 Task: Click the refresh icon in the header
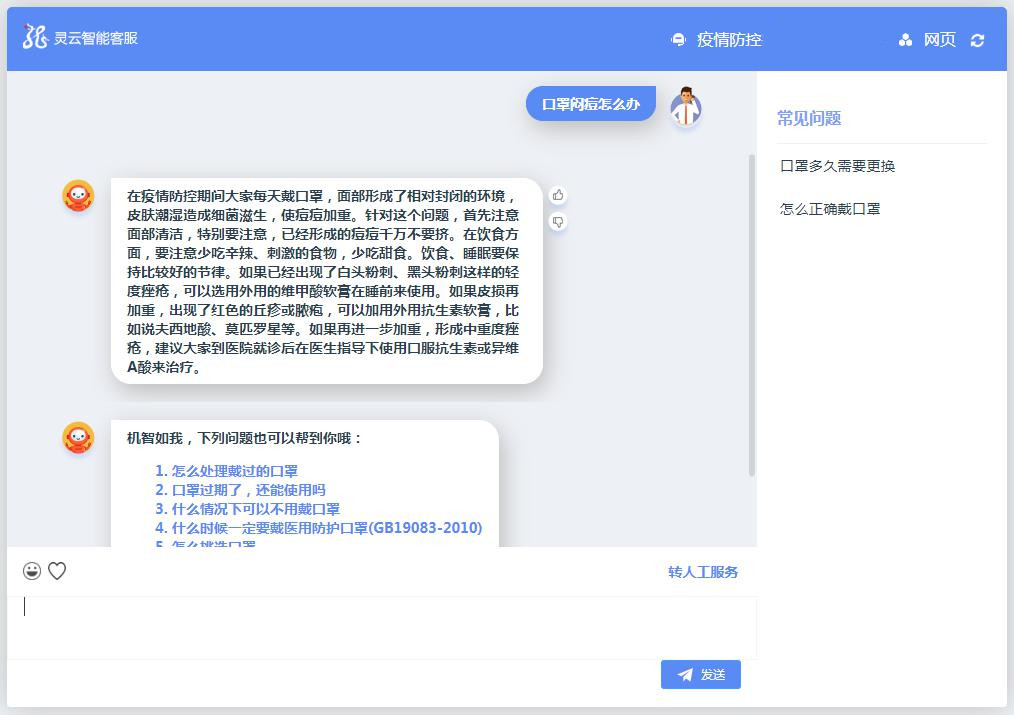coord(977,40)
